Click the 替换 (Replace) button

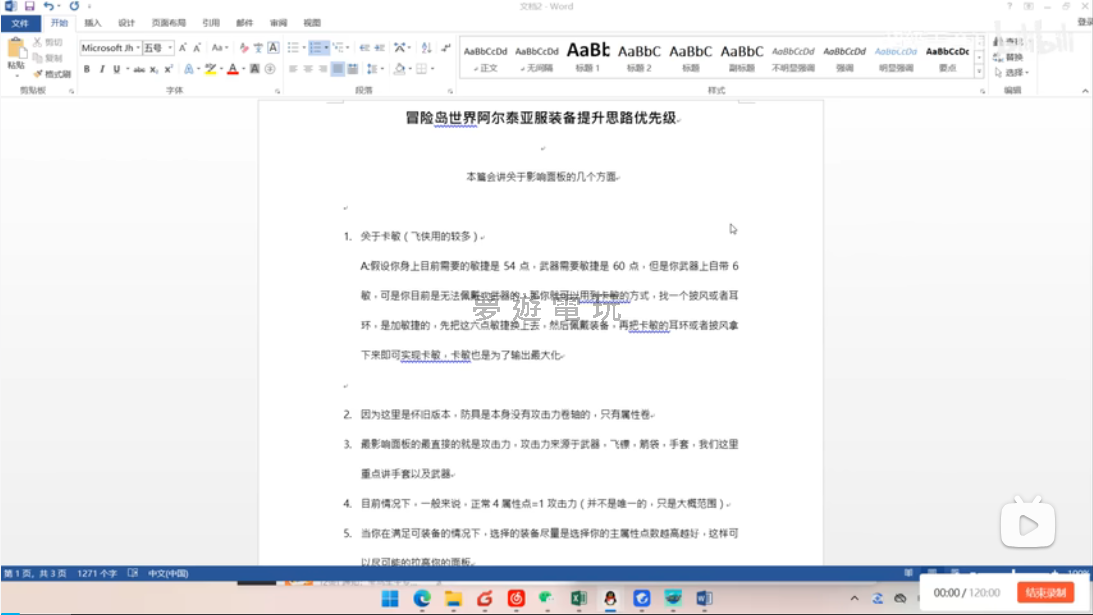[1013, 57]
